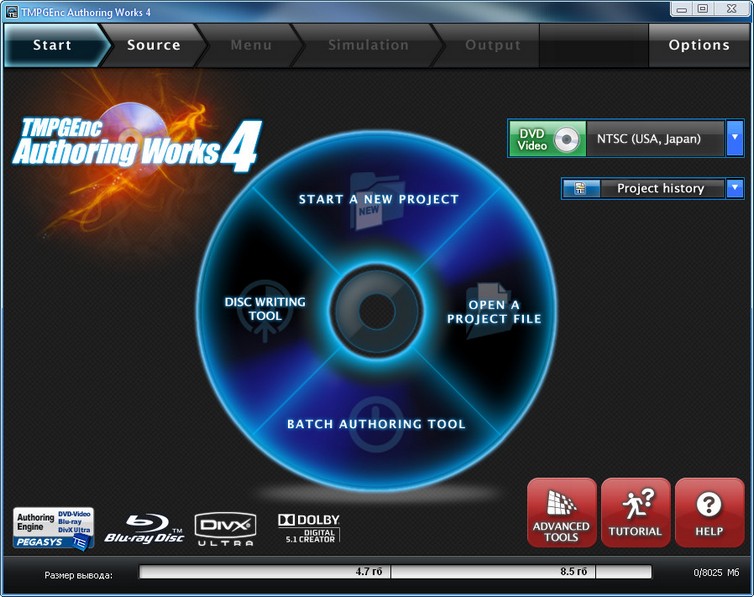Launch the Tutorial
754x597 pixels.
(x=635, y=512)
